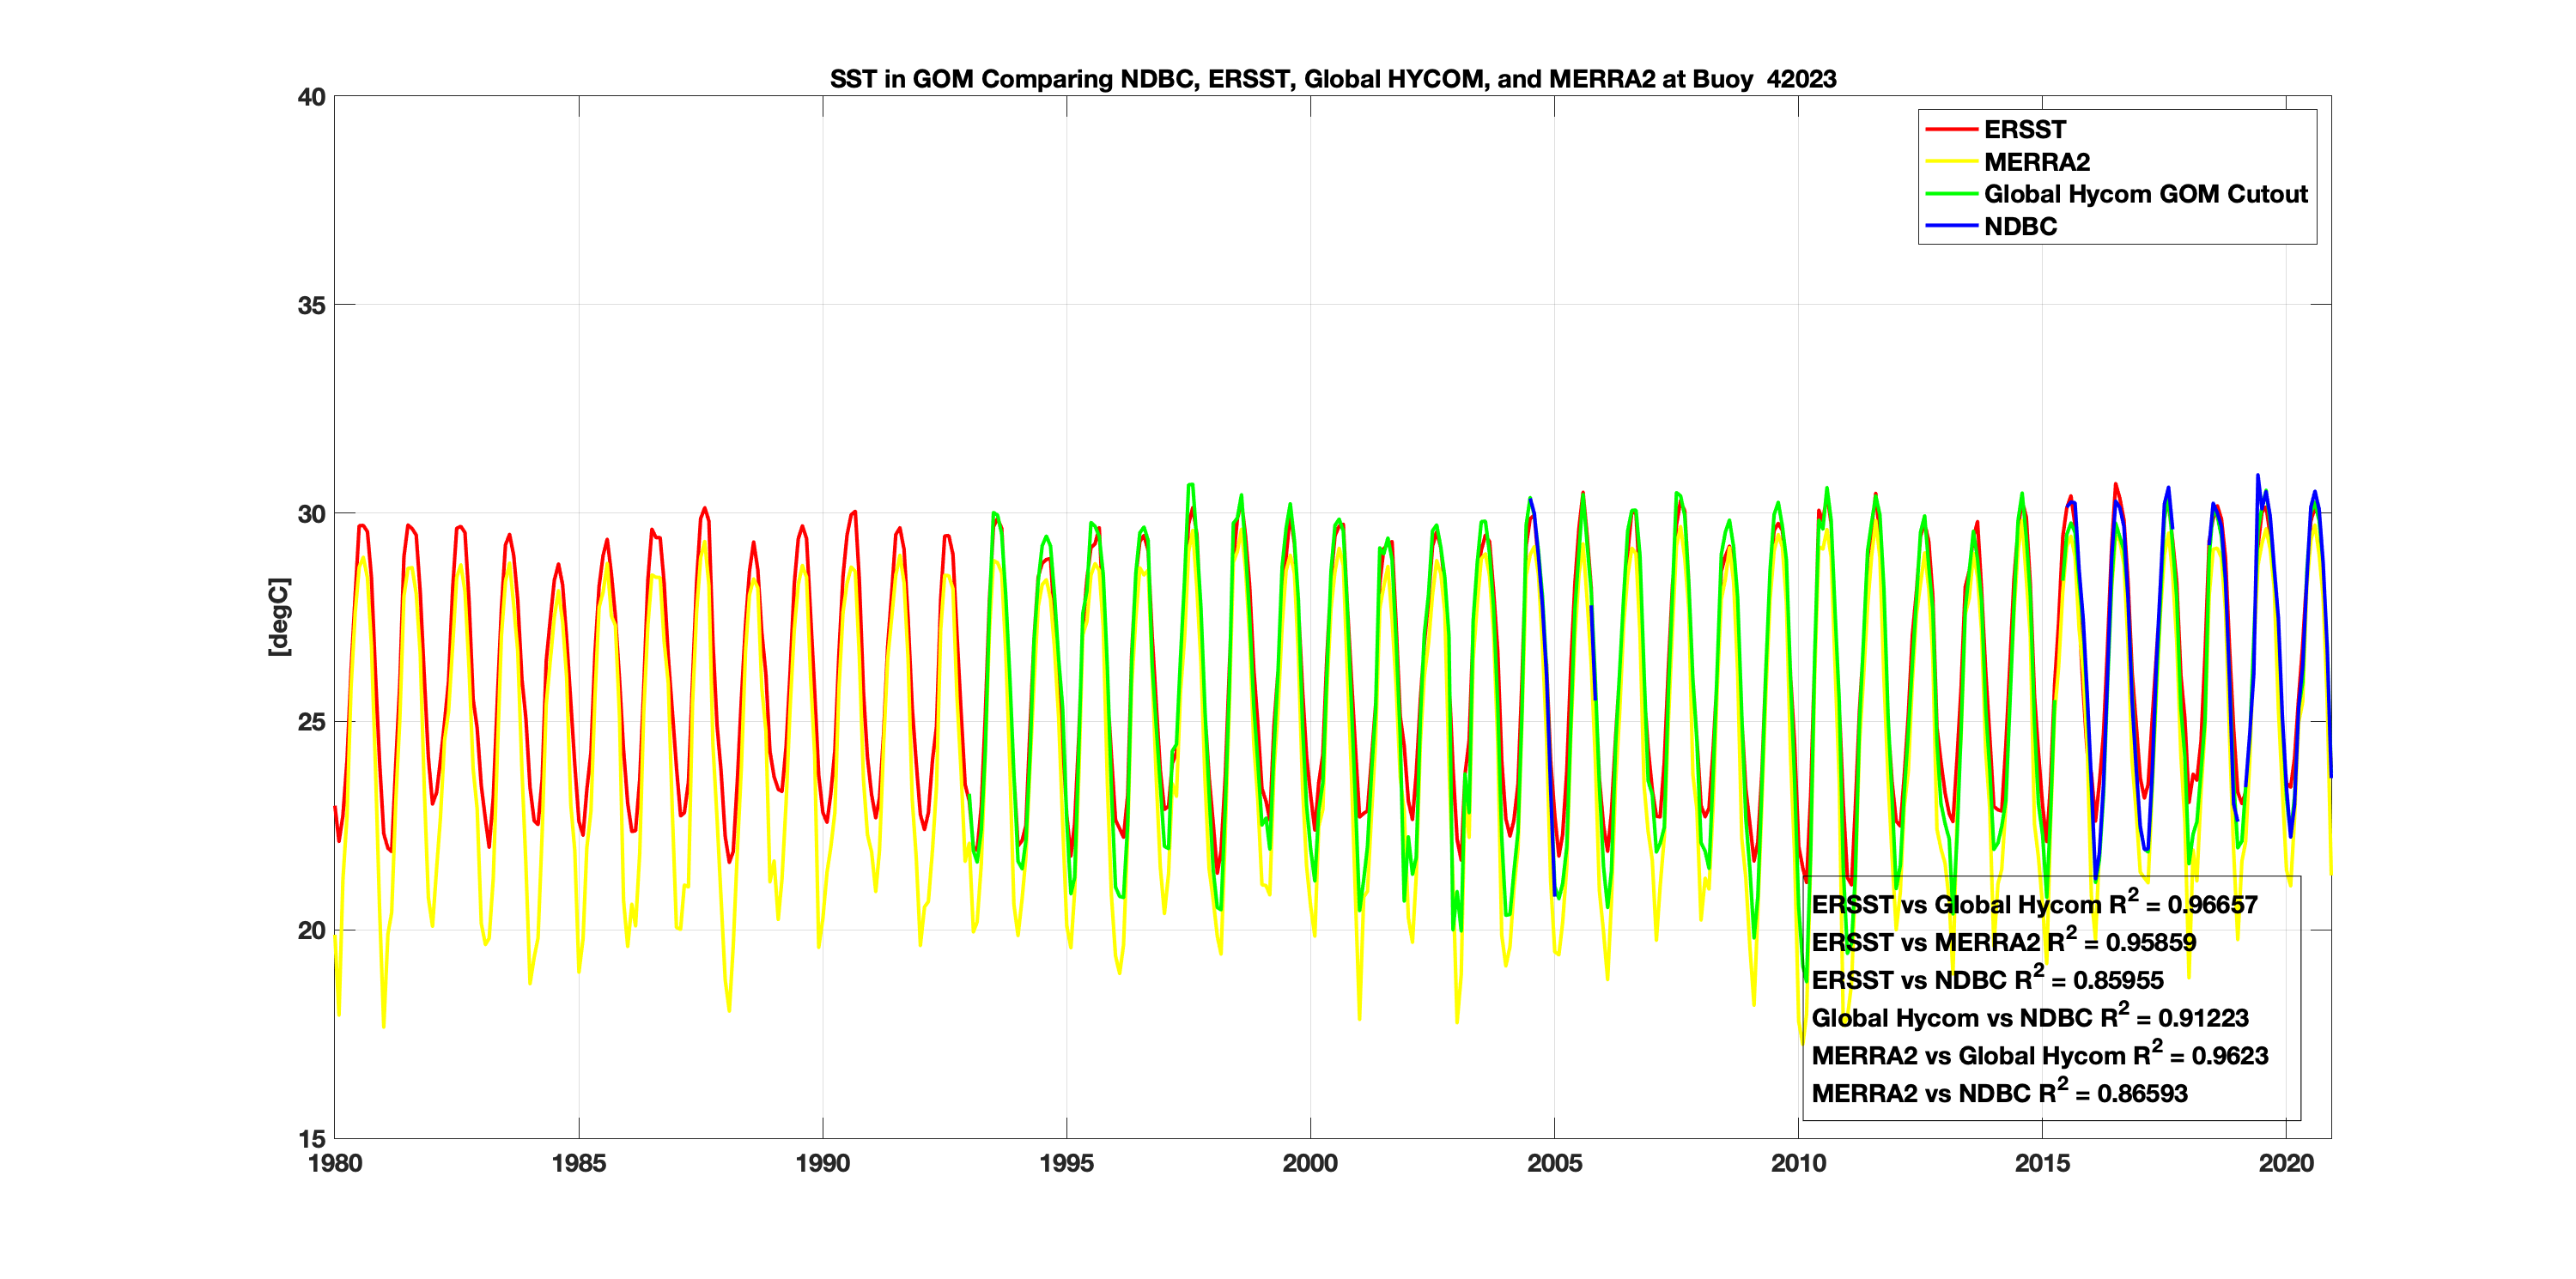The height and width of the screenshot is (1279, 2576).
Task: Click the red ERSST legend line sample
Action: tap(1951, 130)
